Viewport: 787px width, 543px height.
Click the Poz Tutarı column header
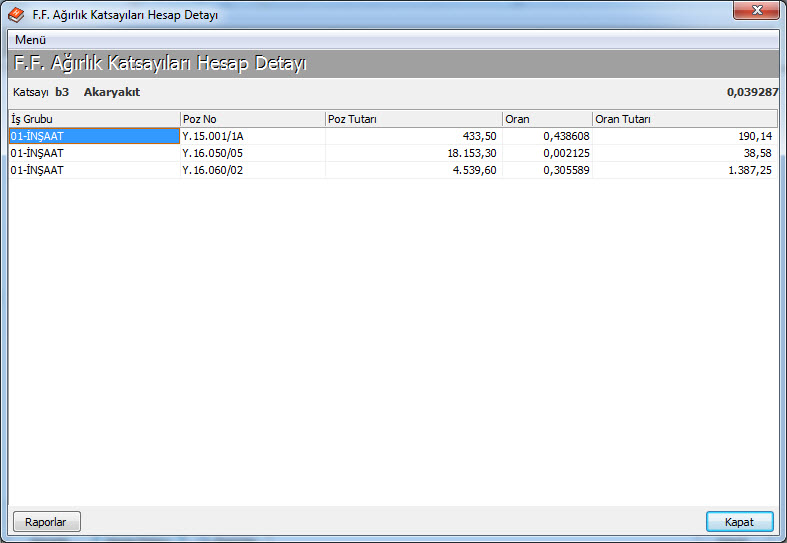click(x=413, y=119)
